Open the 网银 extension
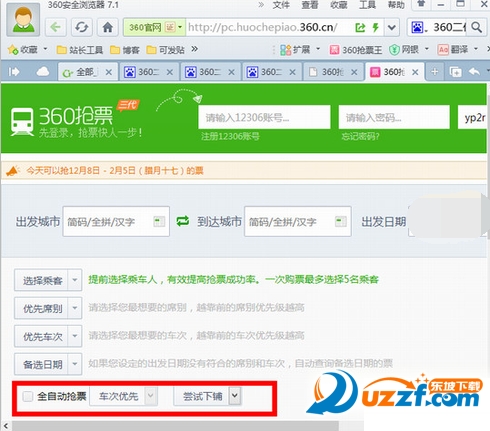 pos(404,50)
